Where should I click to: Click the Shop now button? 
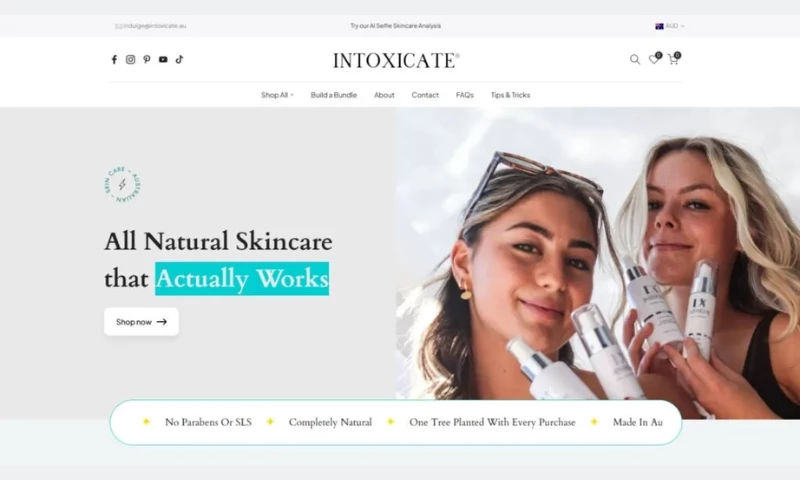tap(141, 322)
